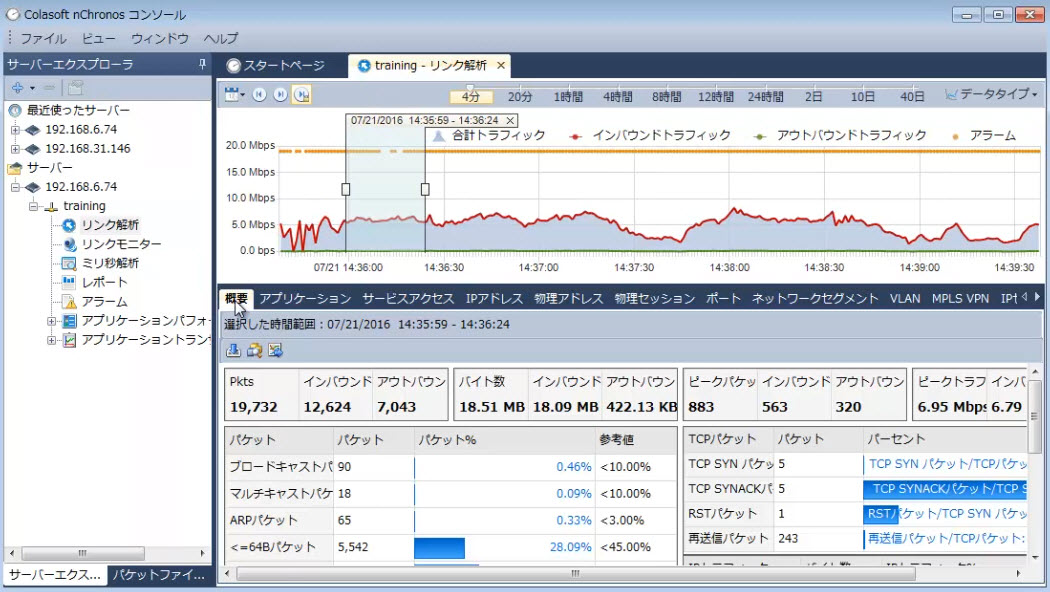Toggle the highlighted go-to-latest button

302,94
